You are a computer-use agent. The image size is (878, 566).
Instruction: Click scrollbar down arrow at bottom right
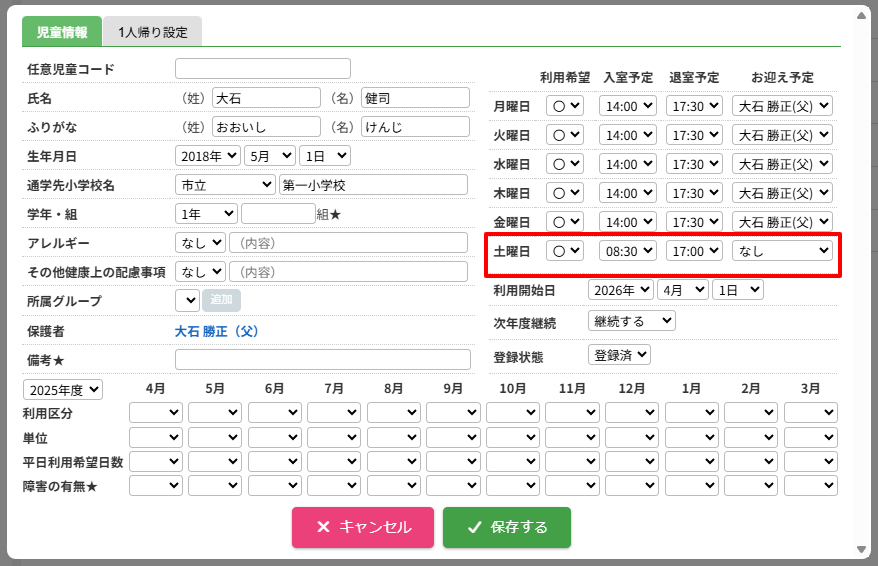click(x=861, y=550)
